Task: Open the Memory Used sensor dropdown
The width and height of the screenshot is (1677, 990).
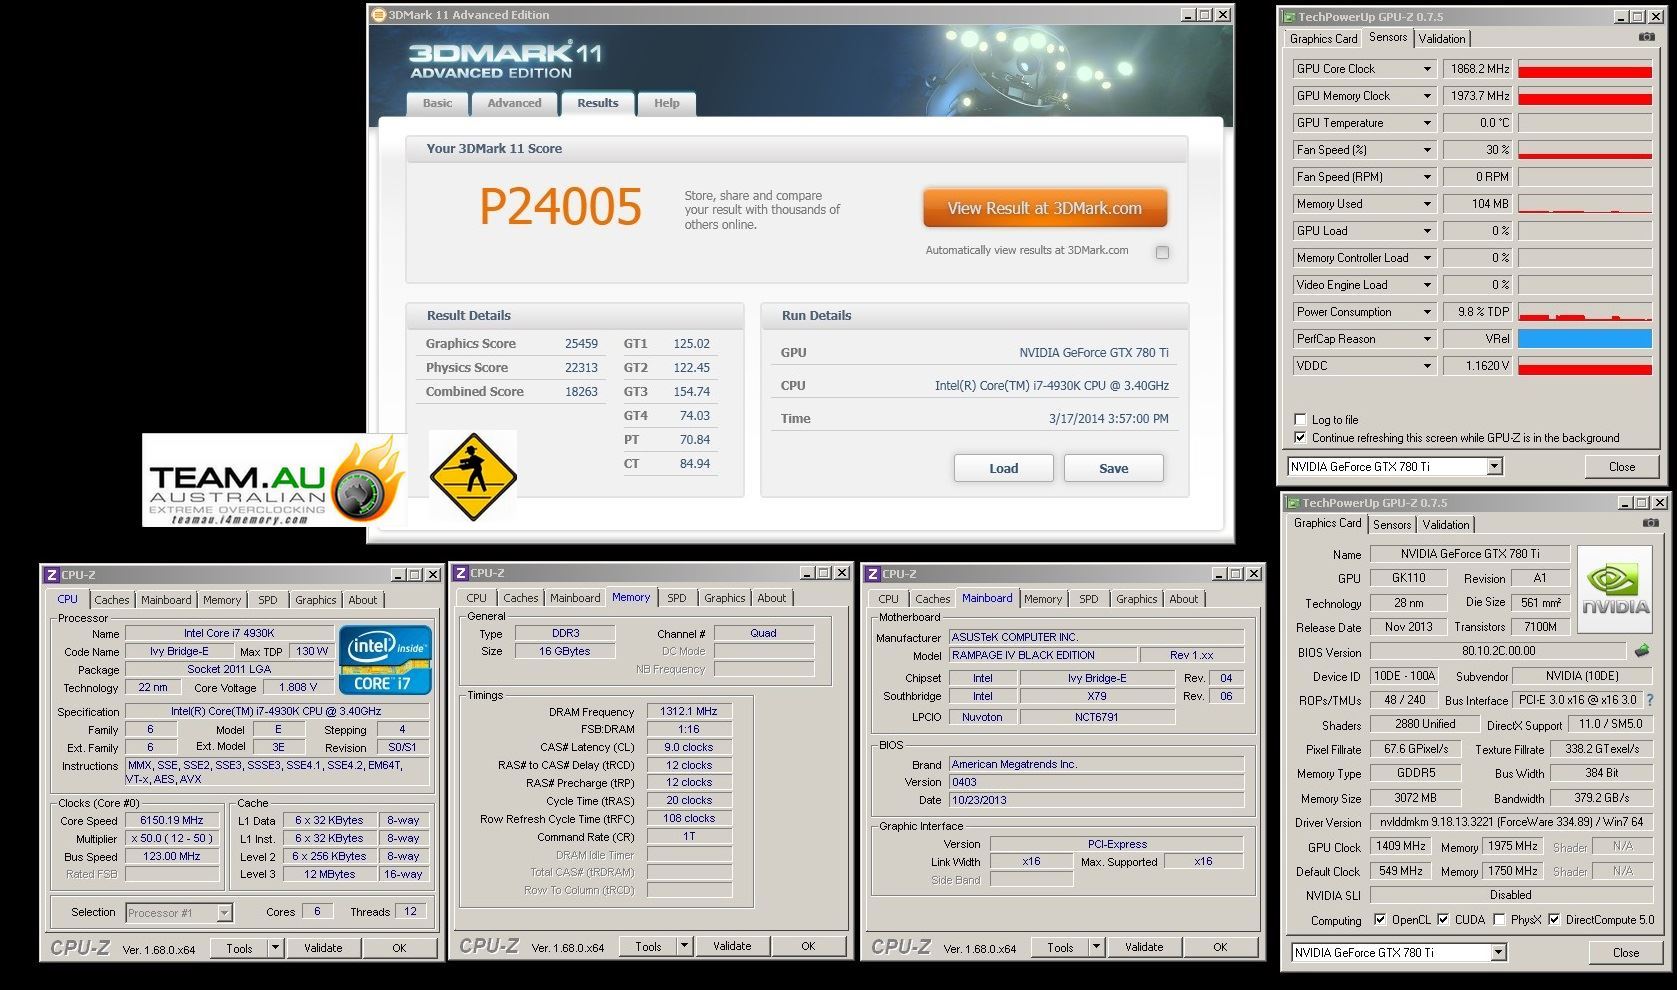Action: (x=1427, y=204)
